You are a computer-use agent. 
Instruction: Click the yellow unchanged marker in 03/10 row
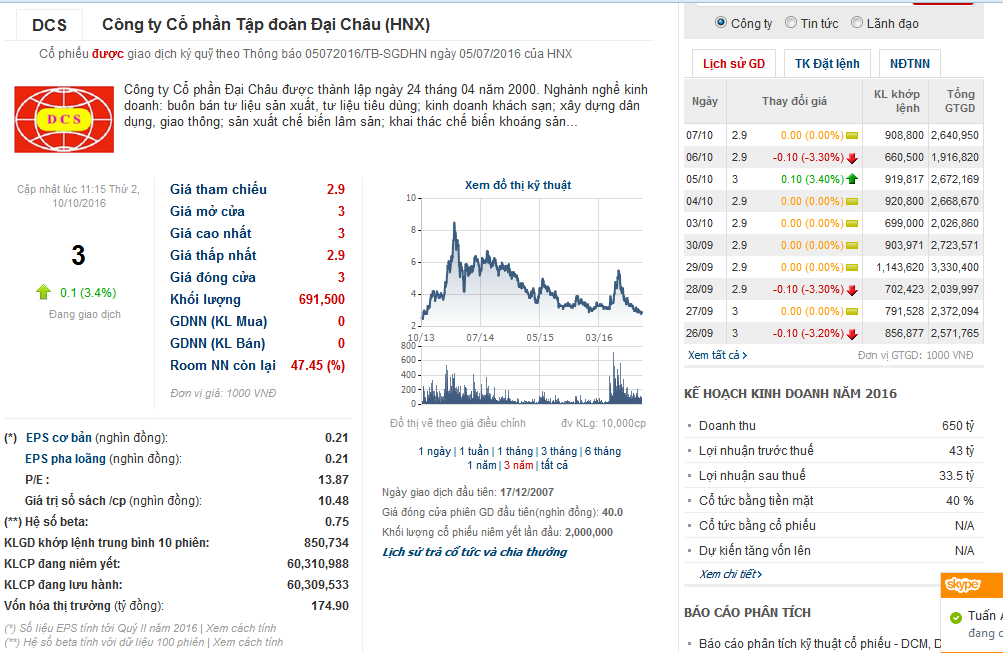[852, 223]
